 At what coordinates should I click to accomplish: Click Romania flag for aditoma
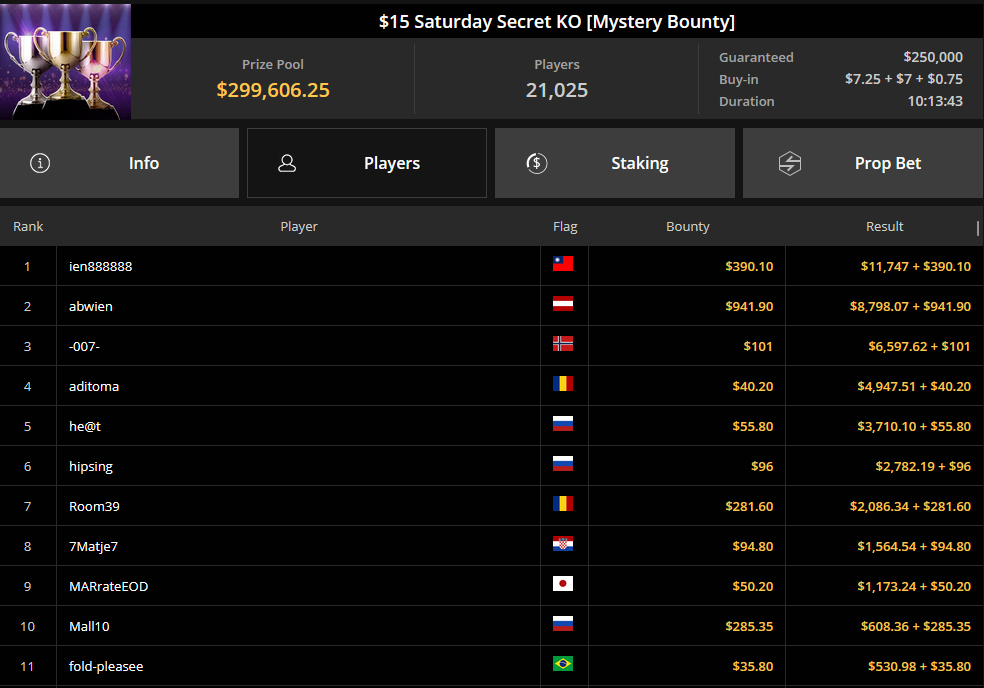click(563, 384)
